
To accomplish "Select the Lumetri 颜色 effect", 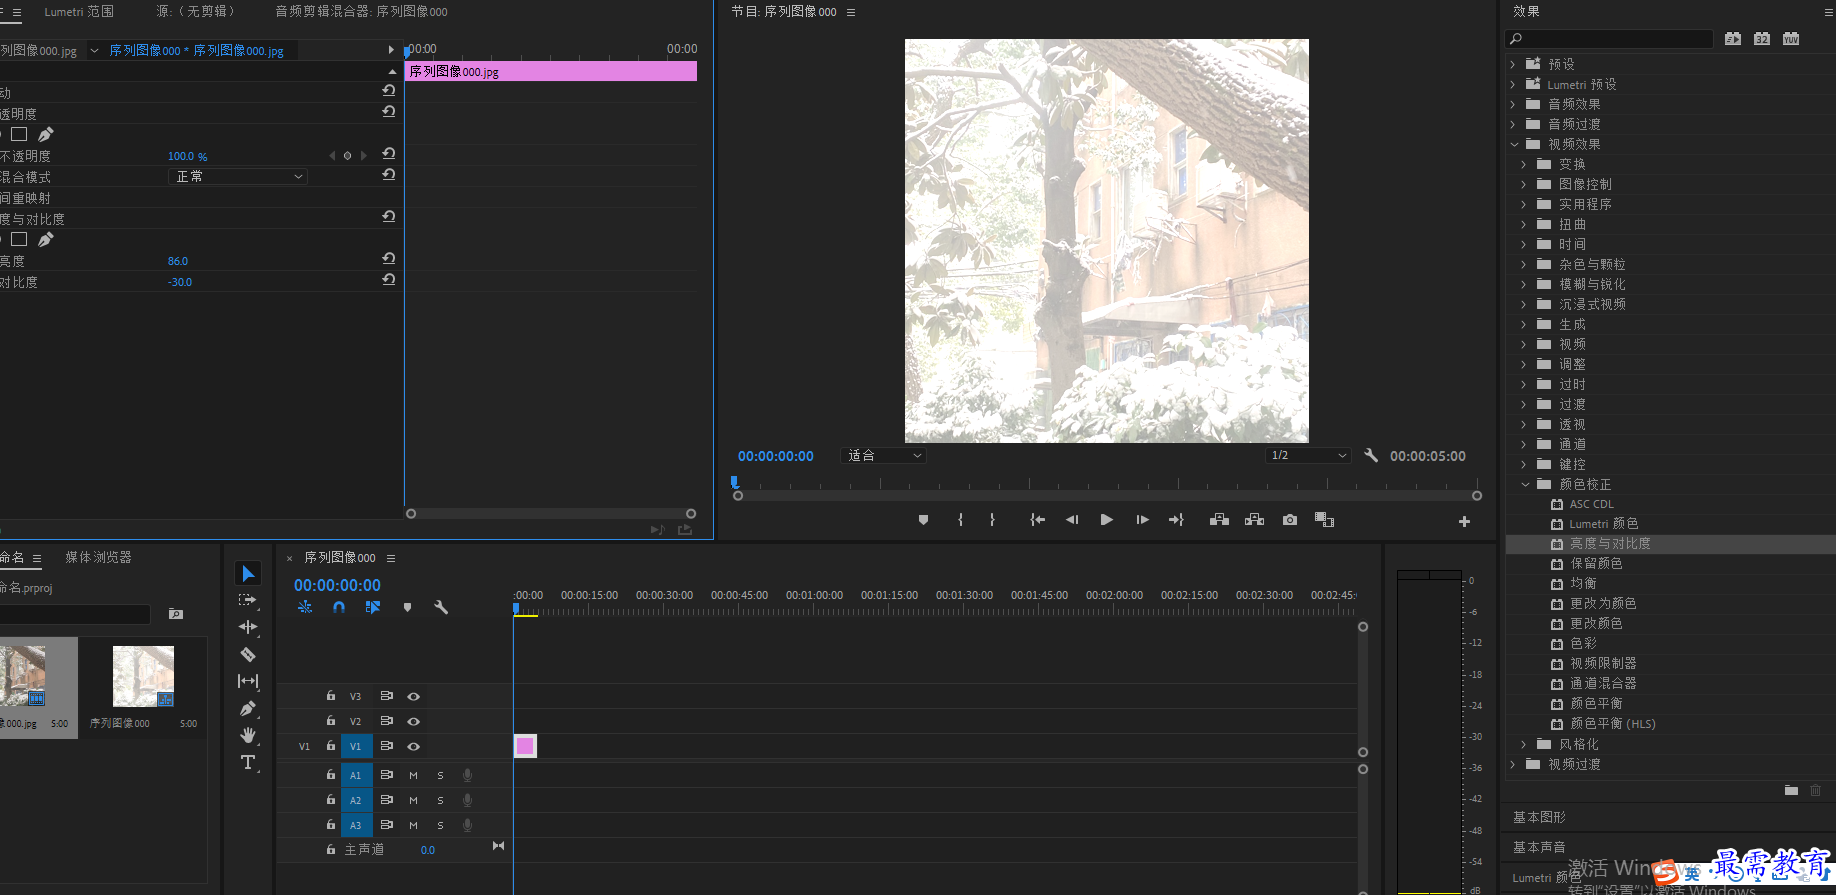I will click(x=1603, y=524).
